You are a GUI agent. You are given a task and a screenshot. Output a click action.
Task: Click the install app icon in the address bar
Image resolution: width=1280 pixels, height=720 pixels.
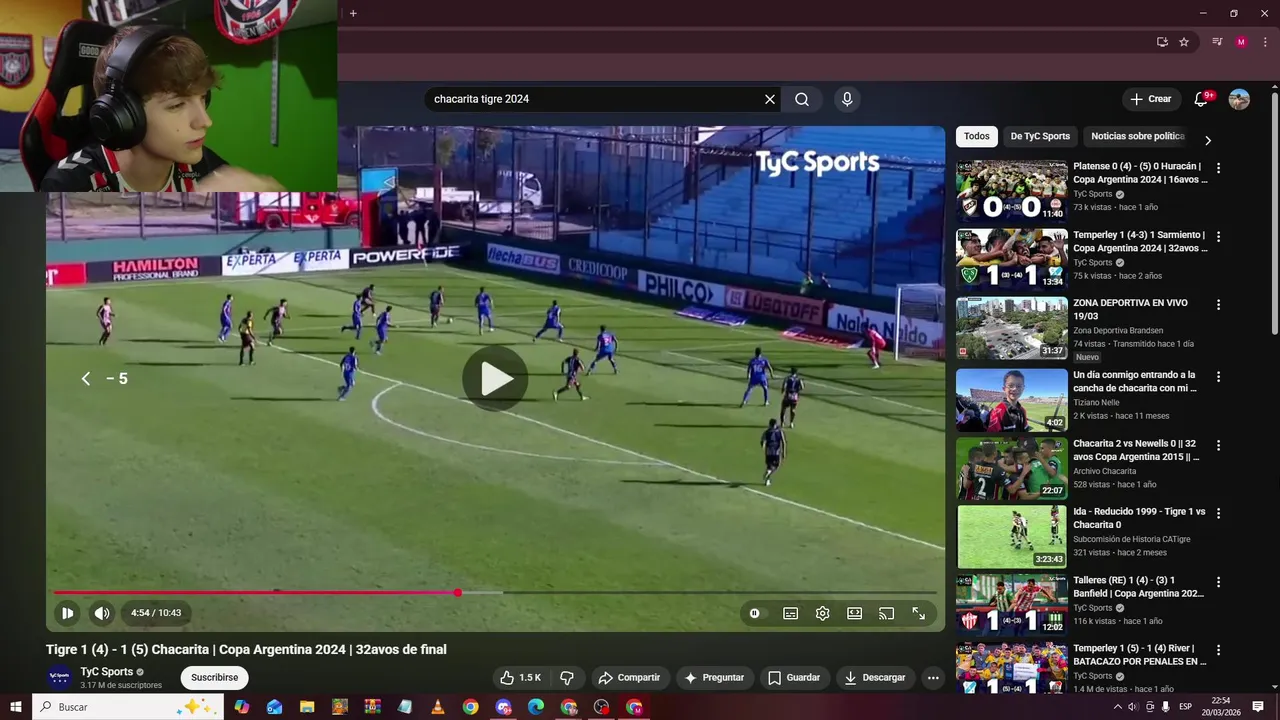[x=1162, y=42]
